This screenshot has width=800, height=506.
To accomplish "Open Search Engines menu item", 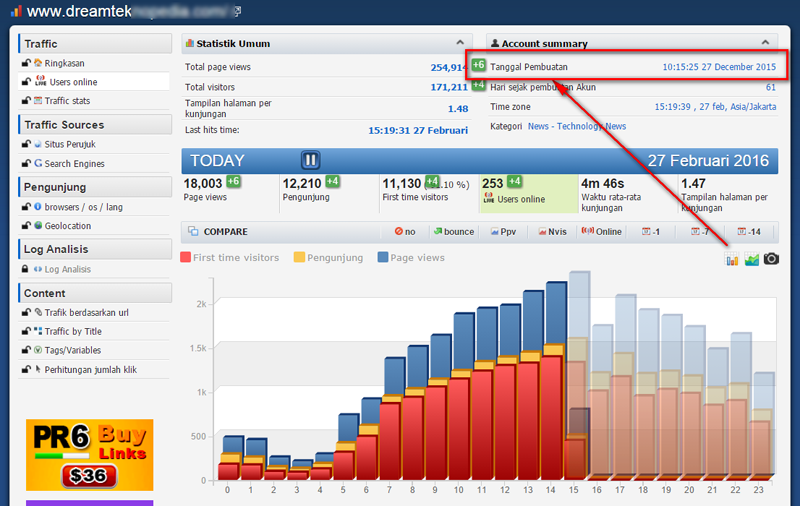I will 73,163.
